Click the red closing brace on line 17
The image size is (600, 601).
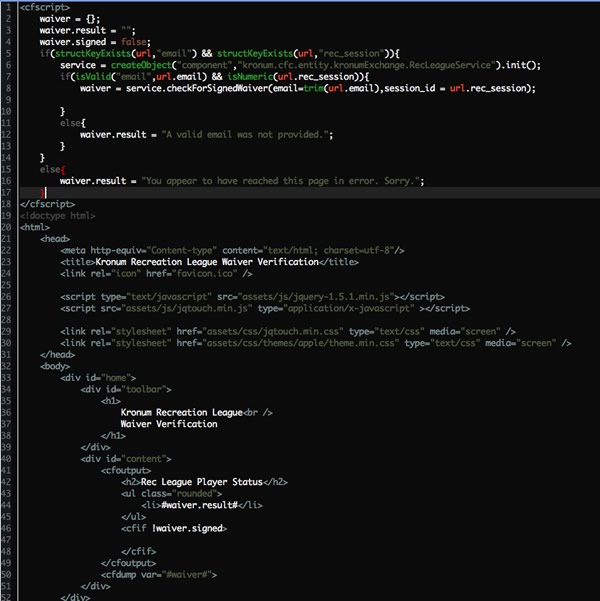pyautogui.click(x=42, y=192)
